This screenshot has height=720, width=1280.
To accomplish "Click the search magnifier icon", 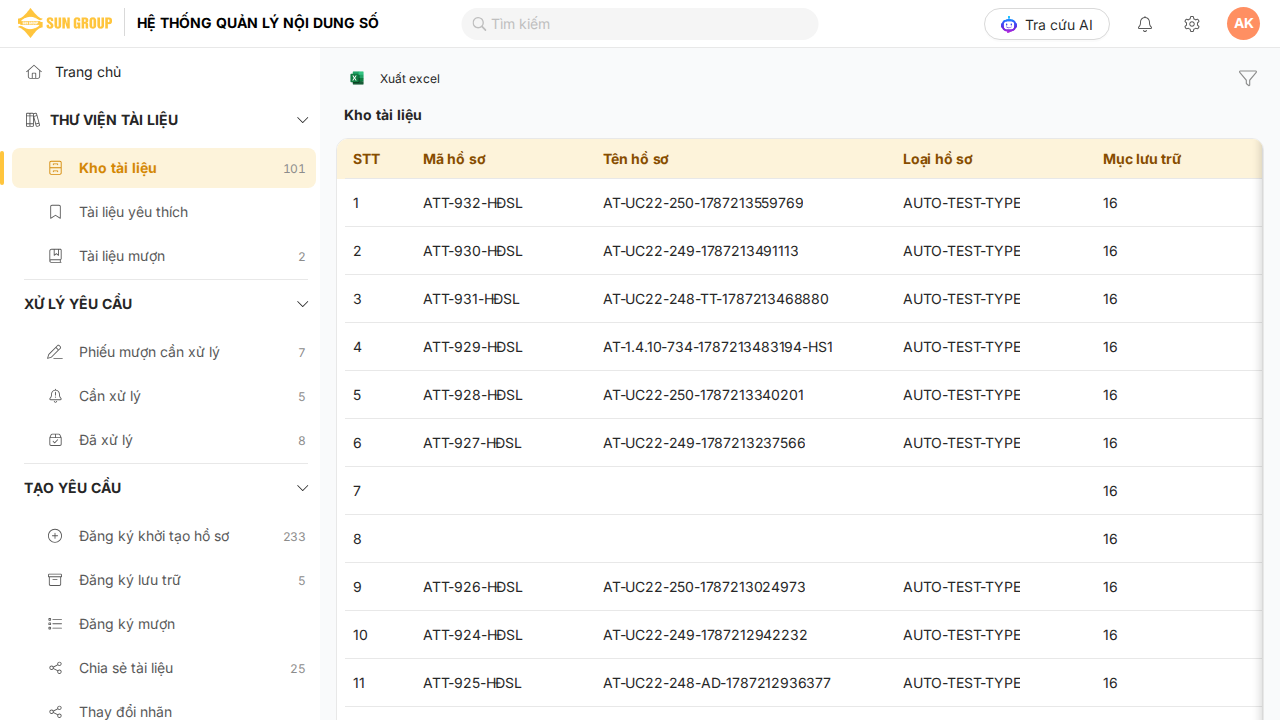I will [x=479, y=24].
